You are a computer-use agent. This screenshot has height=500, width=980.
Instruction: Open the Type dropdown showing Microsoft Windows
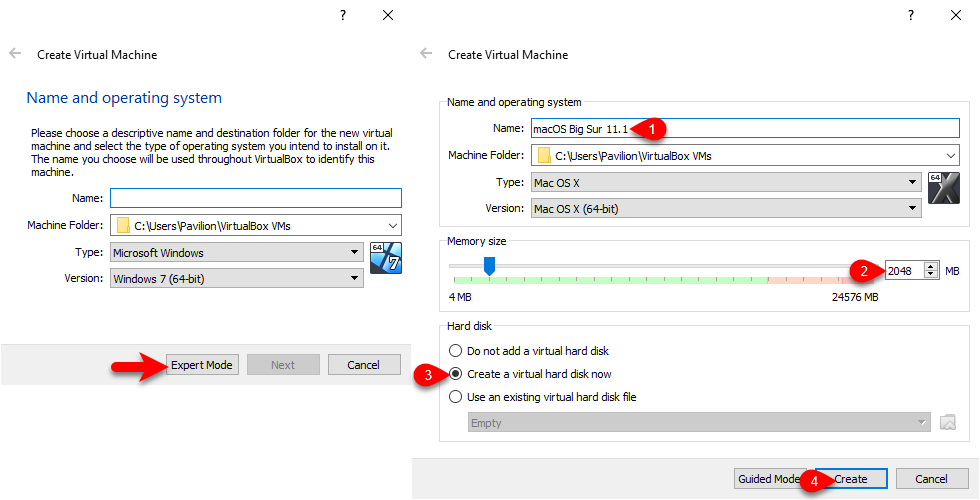[237, 252]
